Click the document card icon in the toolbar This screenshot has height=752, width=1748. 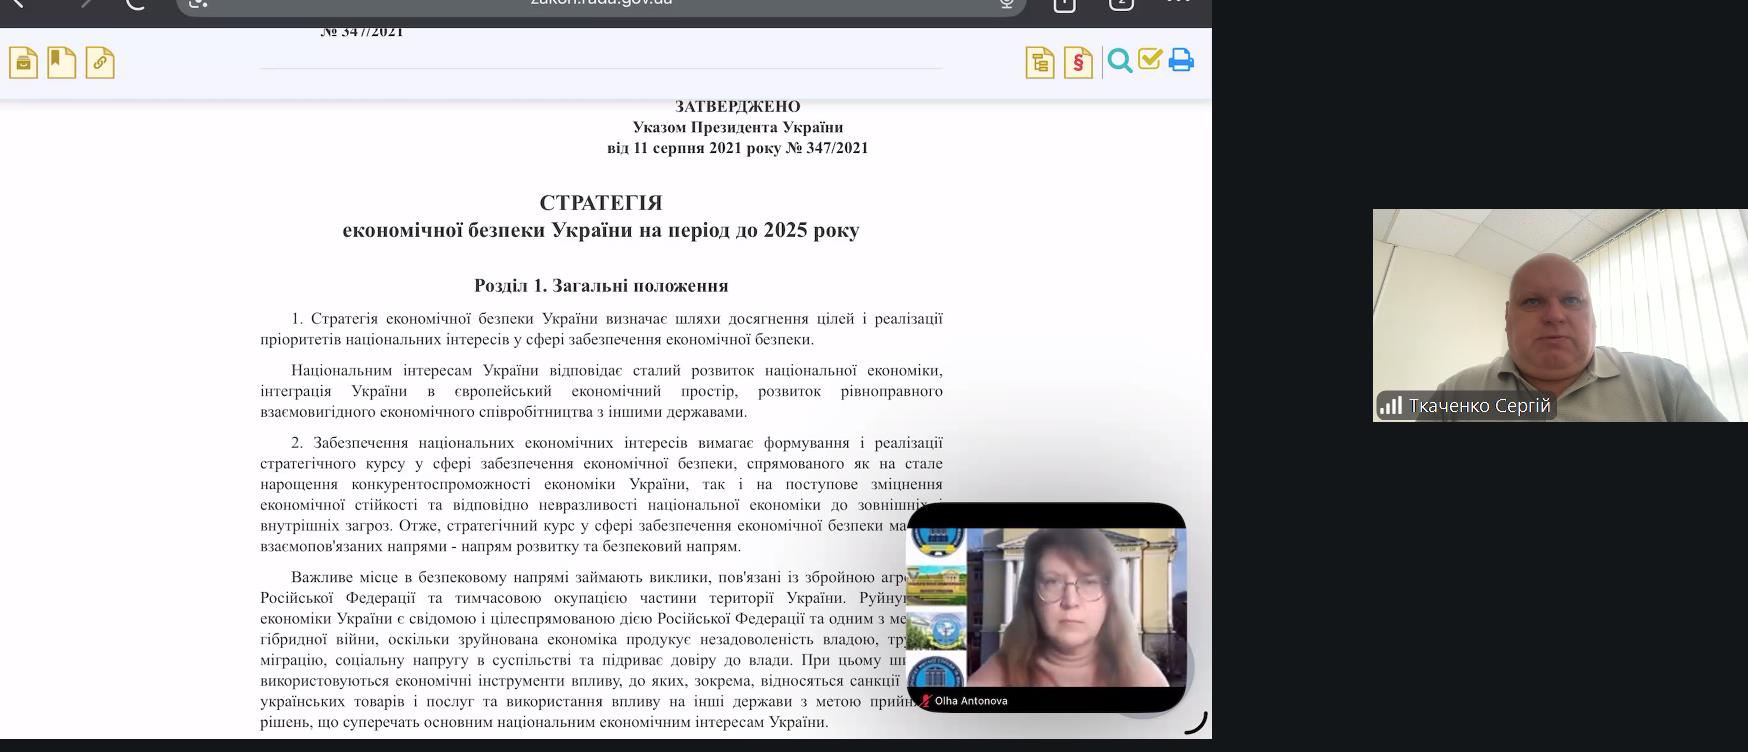click(23, 63)
